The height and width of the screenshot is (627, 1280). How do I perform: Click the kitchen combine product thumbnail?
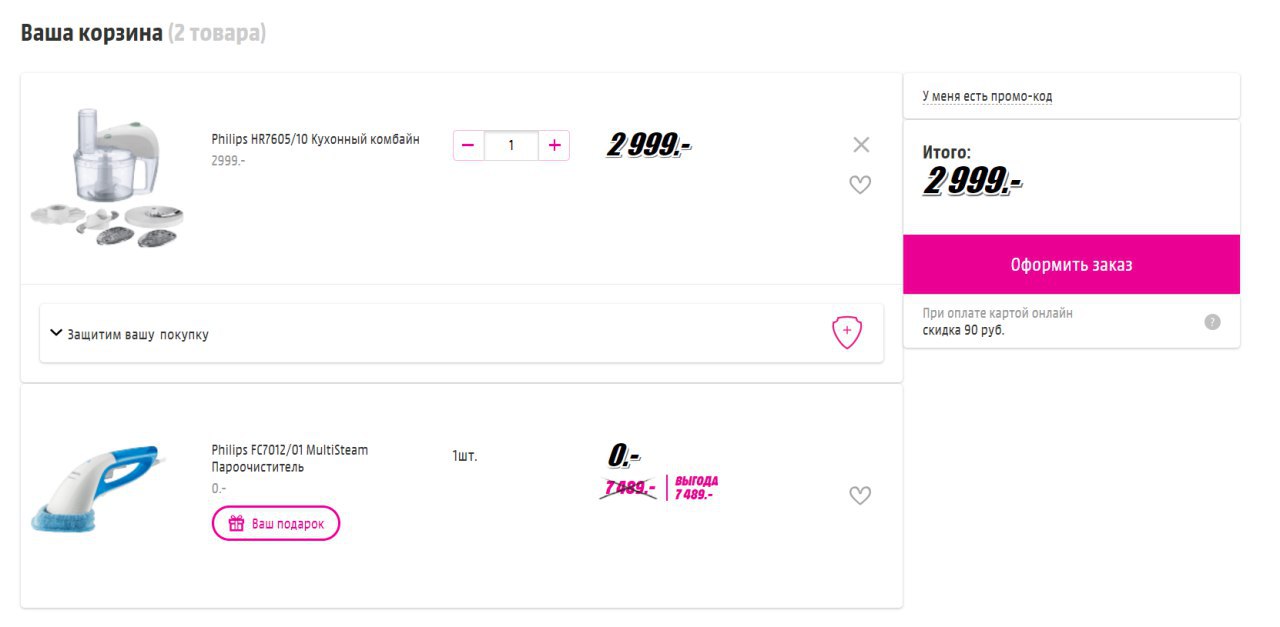(108, 178)
